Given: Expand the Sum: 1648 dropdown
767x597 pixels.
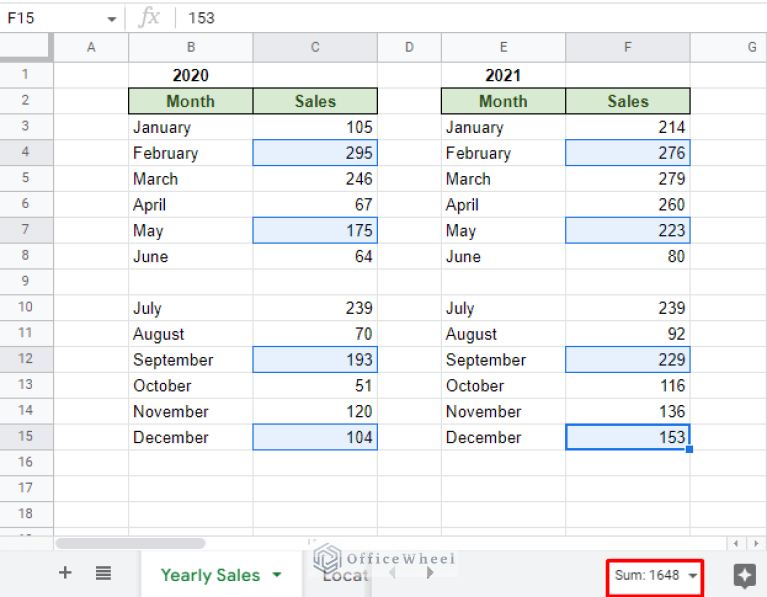Looking at the screenshot, I should (693, 576).
